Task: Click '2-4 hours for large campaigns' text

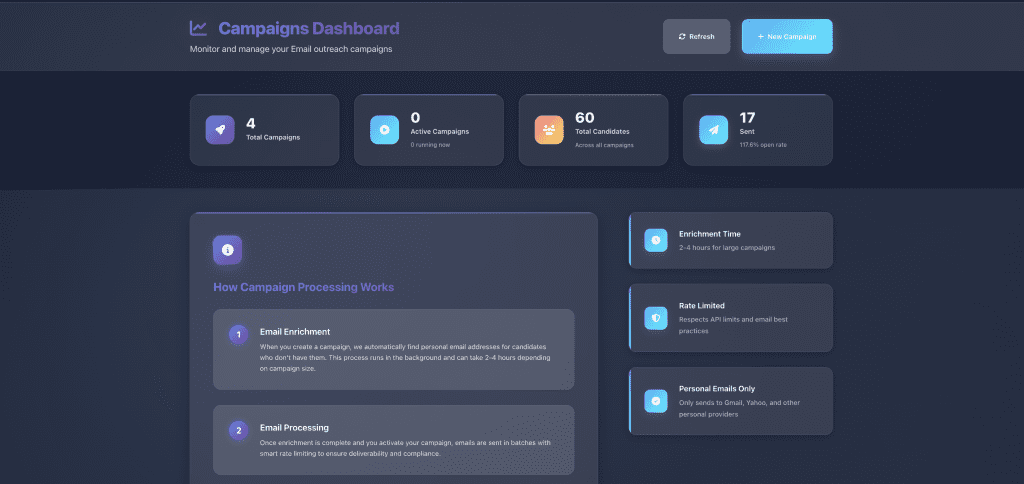Action: coord(727,248)
